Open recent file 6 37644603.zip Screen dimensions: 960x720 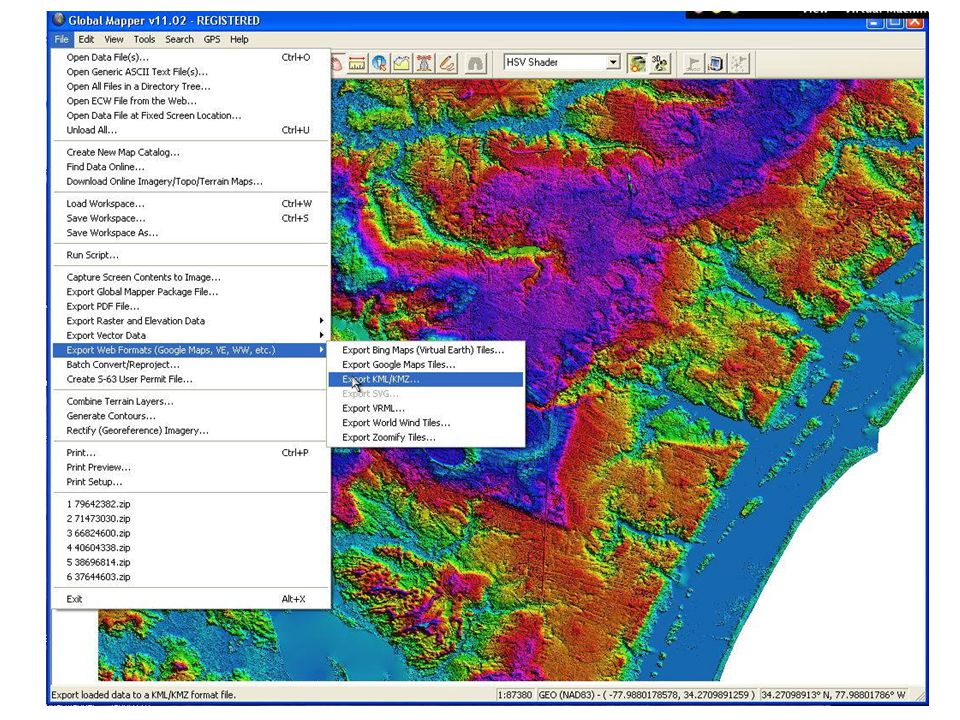point(190,577)
